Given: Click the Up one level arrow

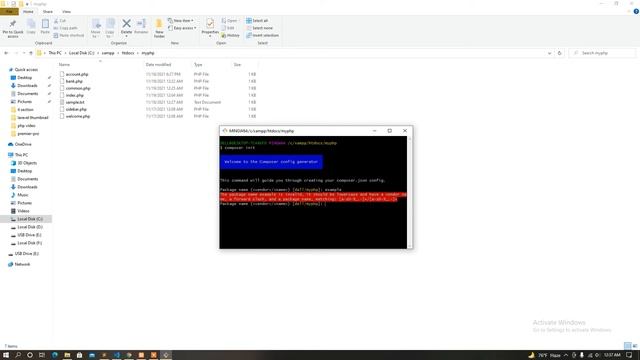Looking at the screenshot, I should pyautogui.click(x=31, y=53).
